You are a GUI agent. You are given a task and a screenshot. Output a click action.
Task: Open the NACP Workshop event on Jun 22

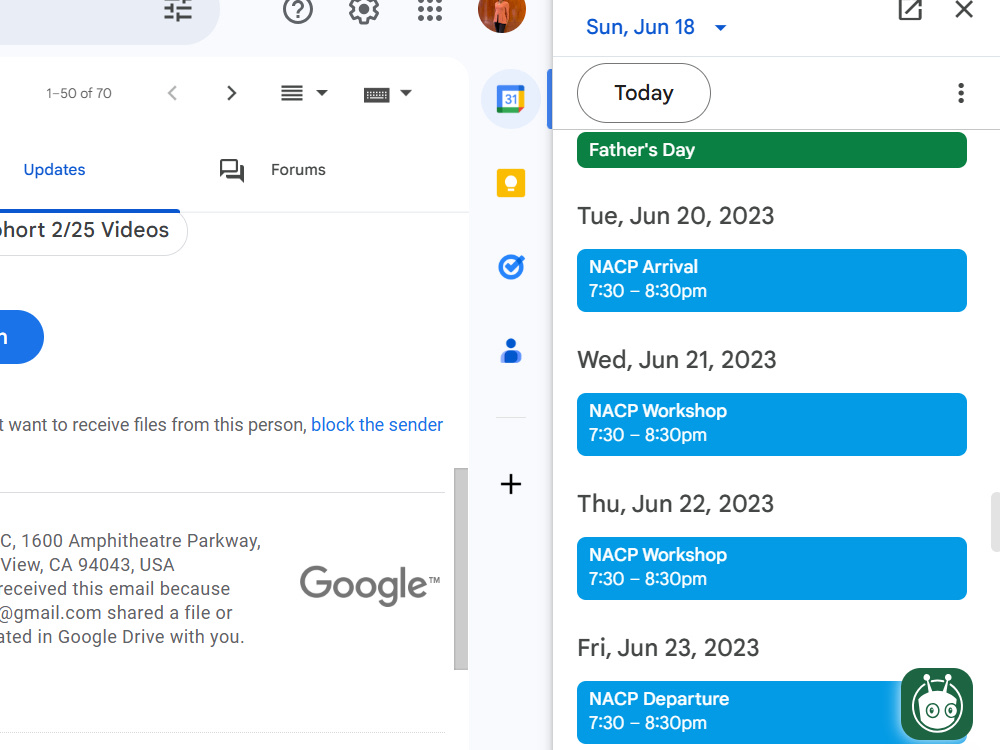pos(772,568)
